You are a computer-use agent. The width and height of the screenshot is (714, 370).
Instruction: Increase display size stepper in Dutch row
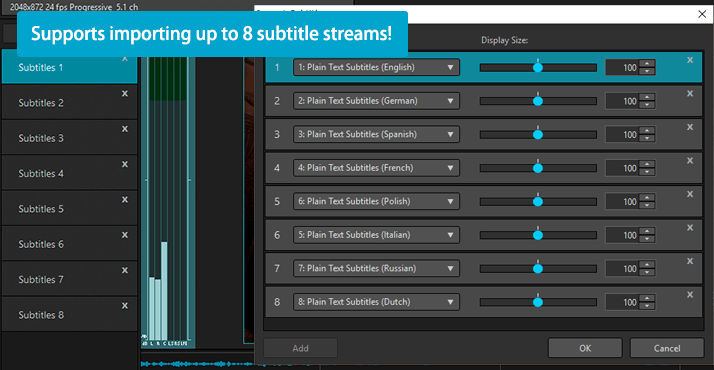(647, 298)
